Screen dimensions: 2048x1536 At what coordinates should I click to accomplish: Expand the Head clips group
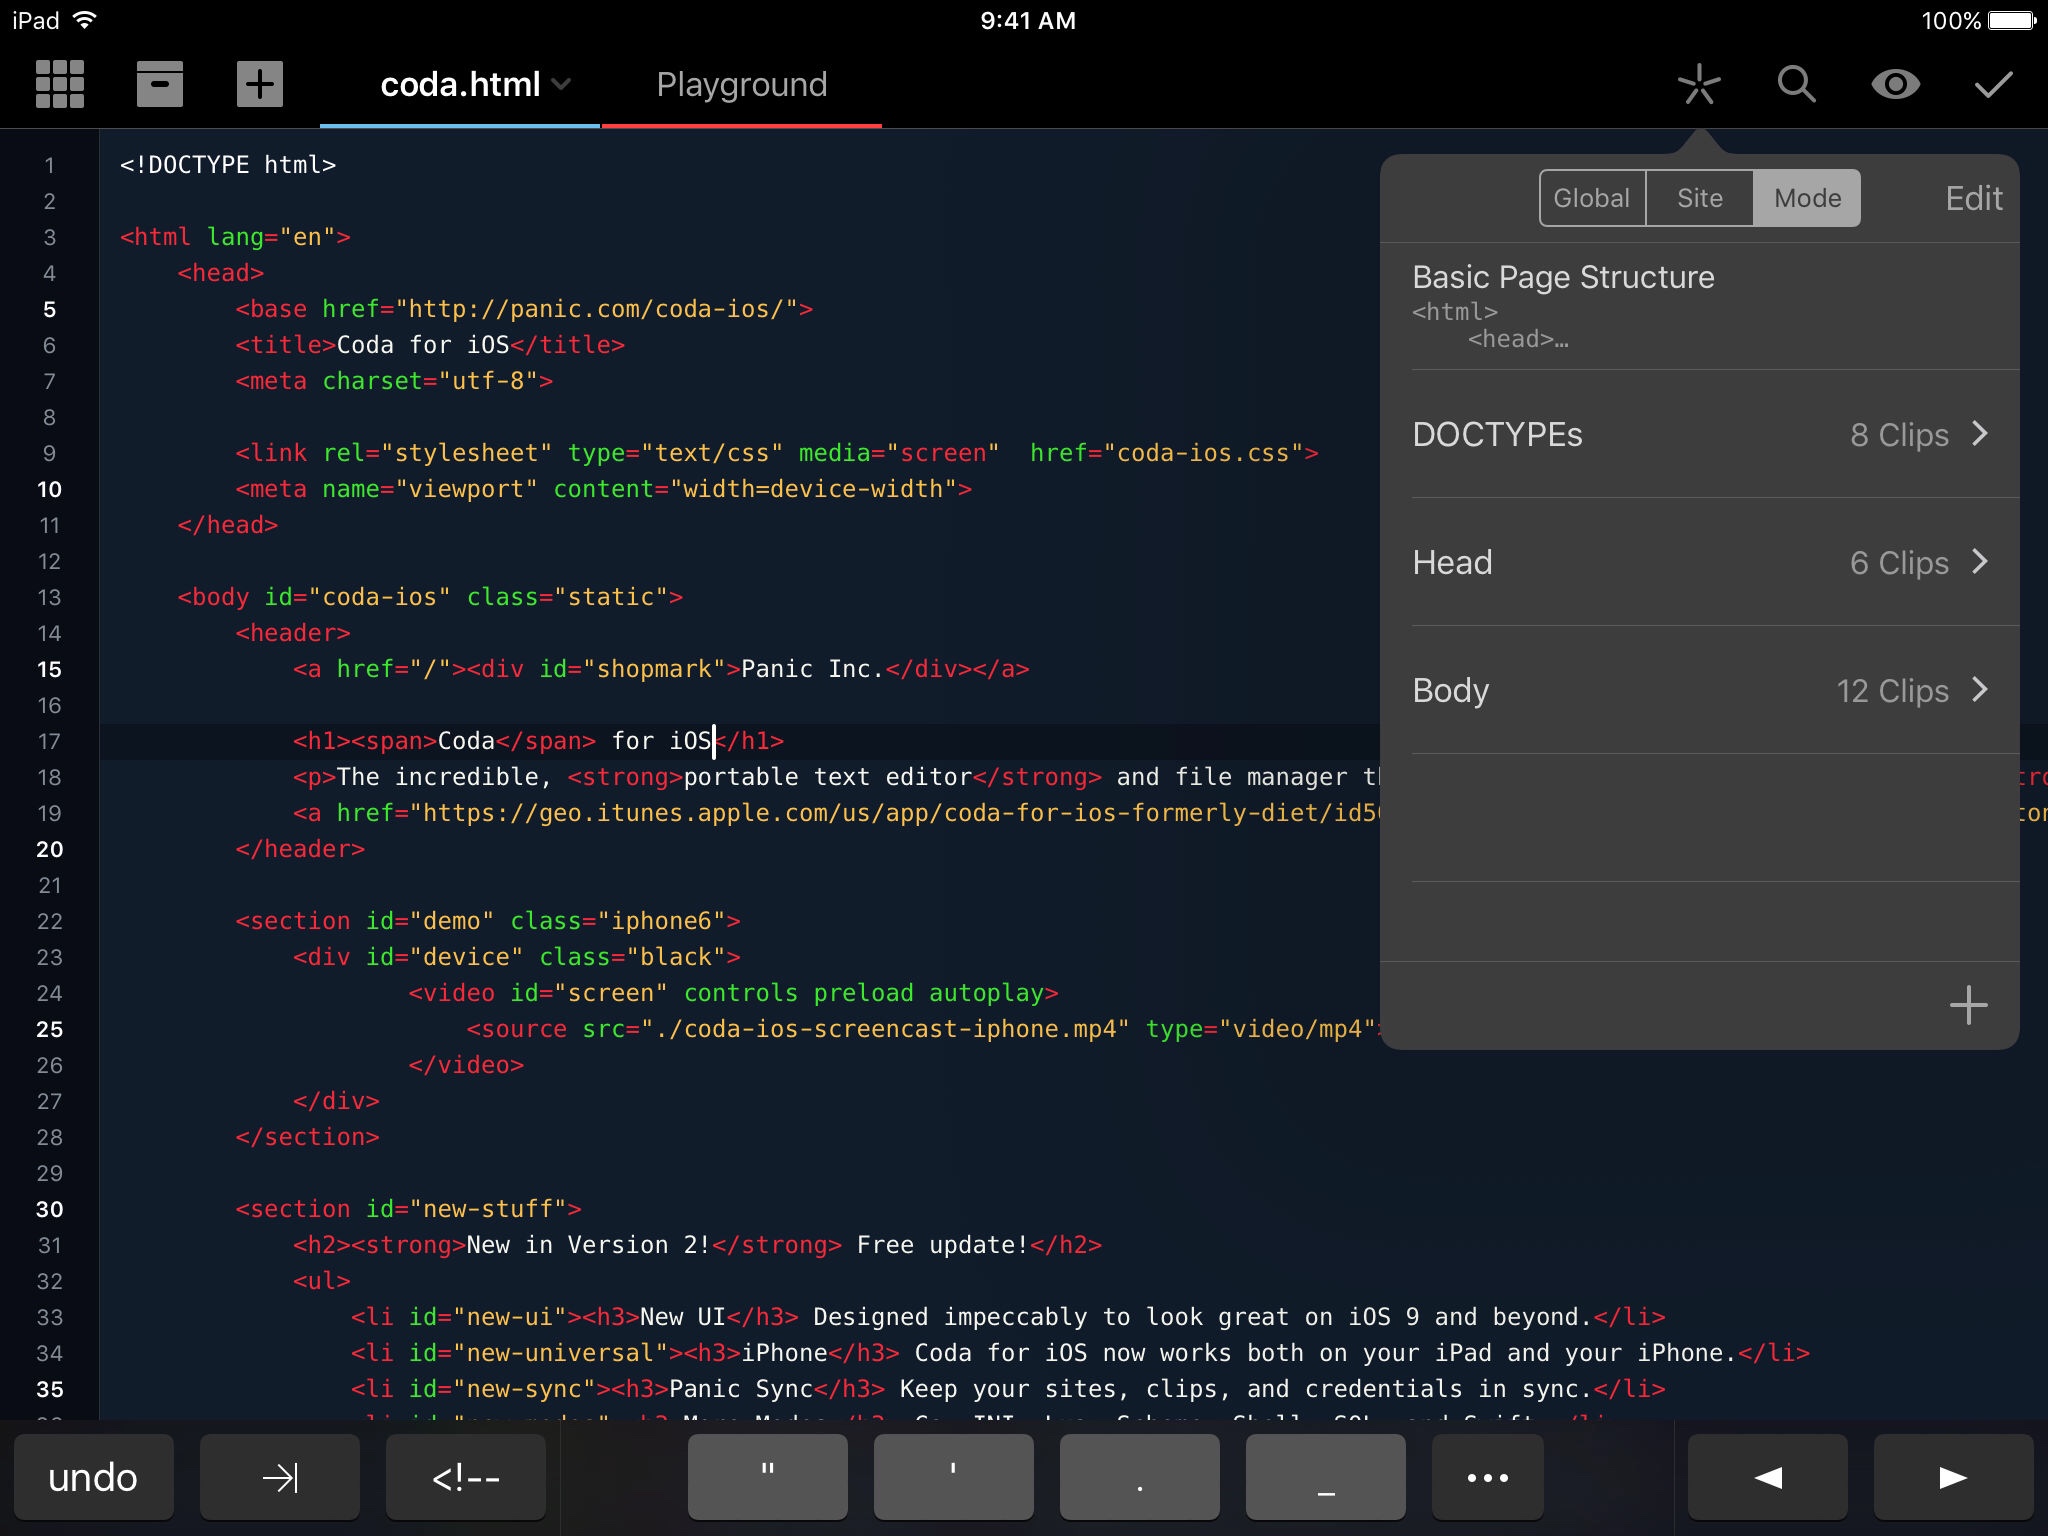pos(1700,562)
